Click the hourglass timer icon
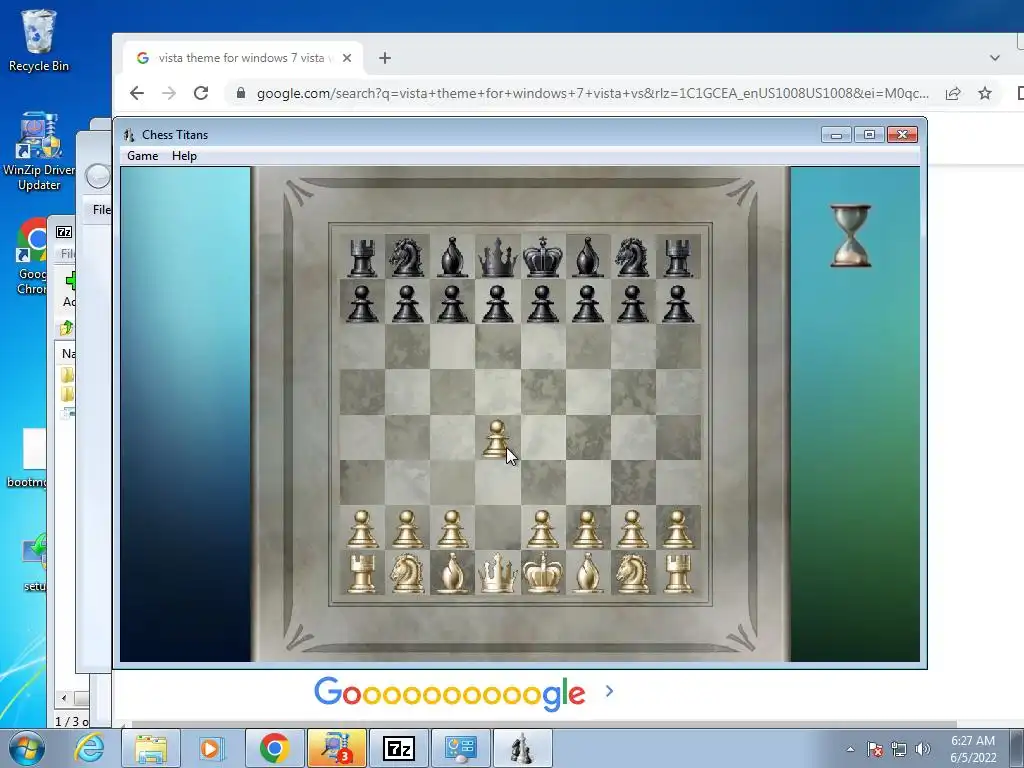Image resolution: width=1024 pixels, height=768 pixels. coord(850,236)
